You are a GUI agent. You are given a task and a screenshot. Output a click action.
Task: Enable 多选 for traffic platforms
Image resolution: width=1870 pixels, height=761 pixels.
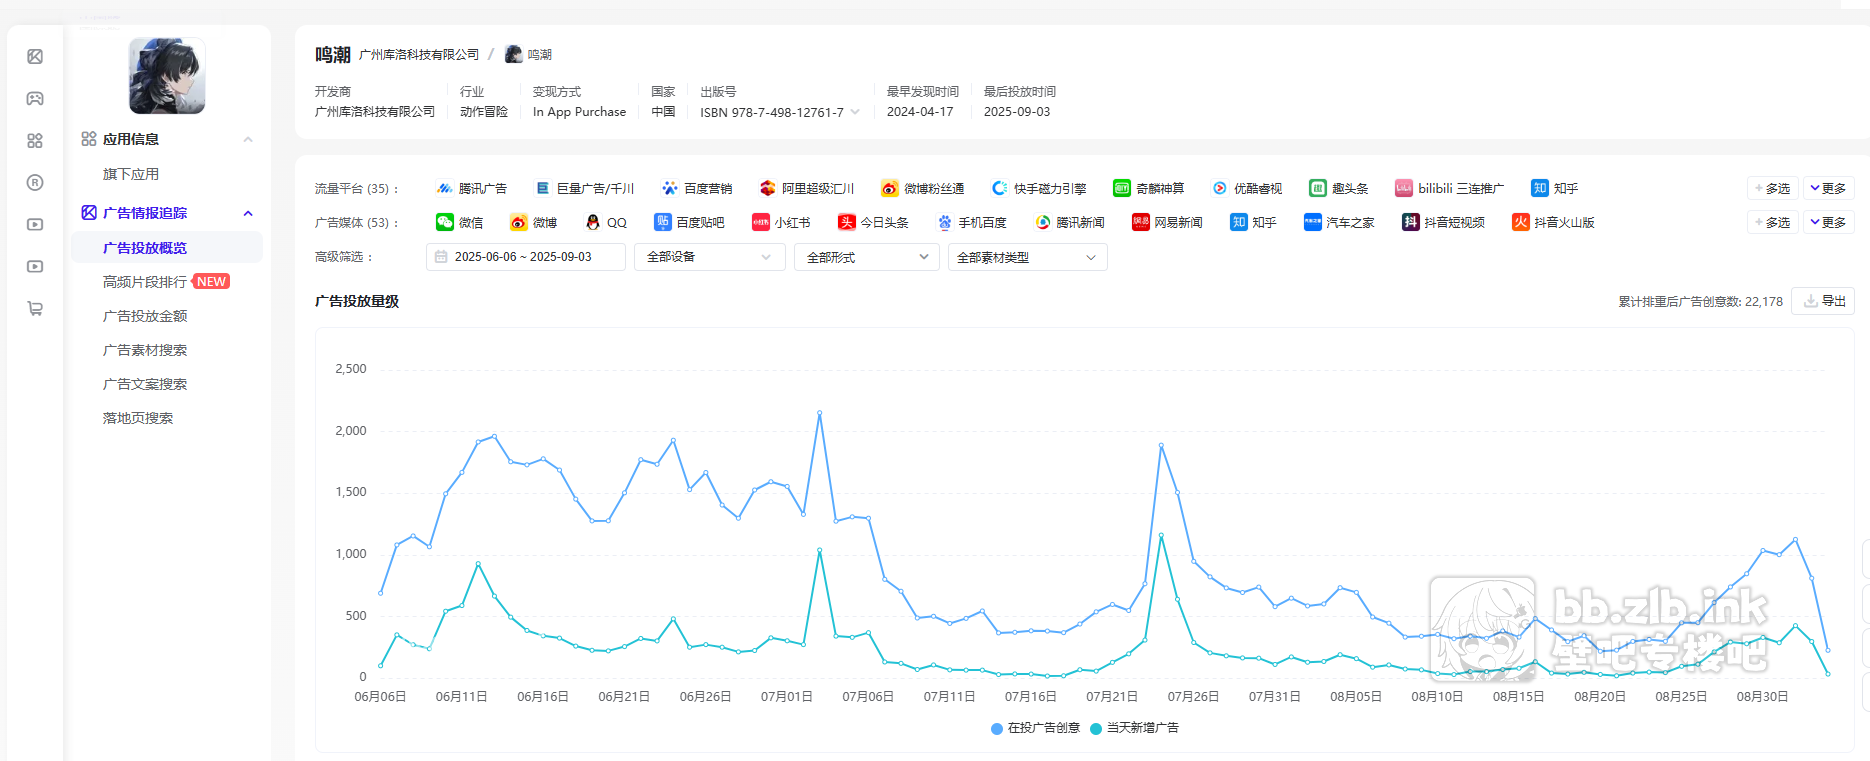click(1772, 188)
